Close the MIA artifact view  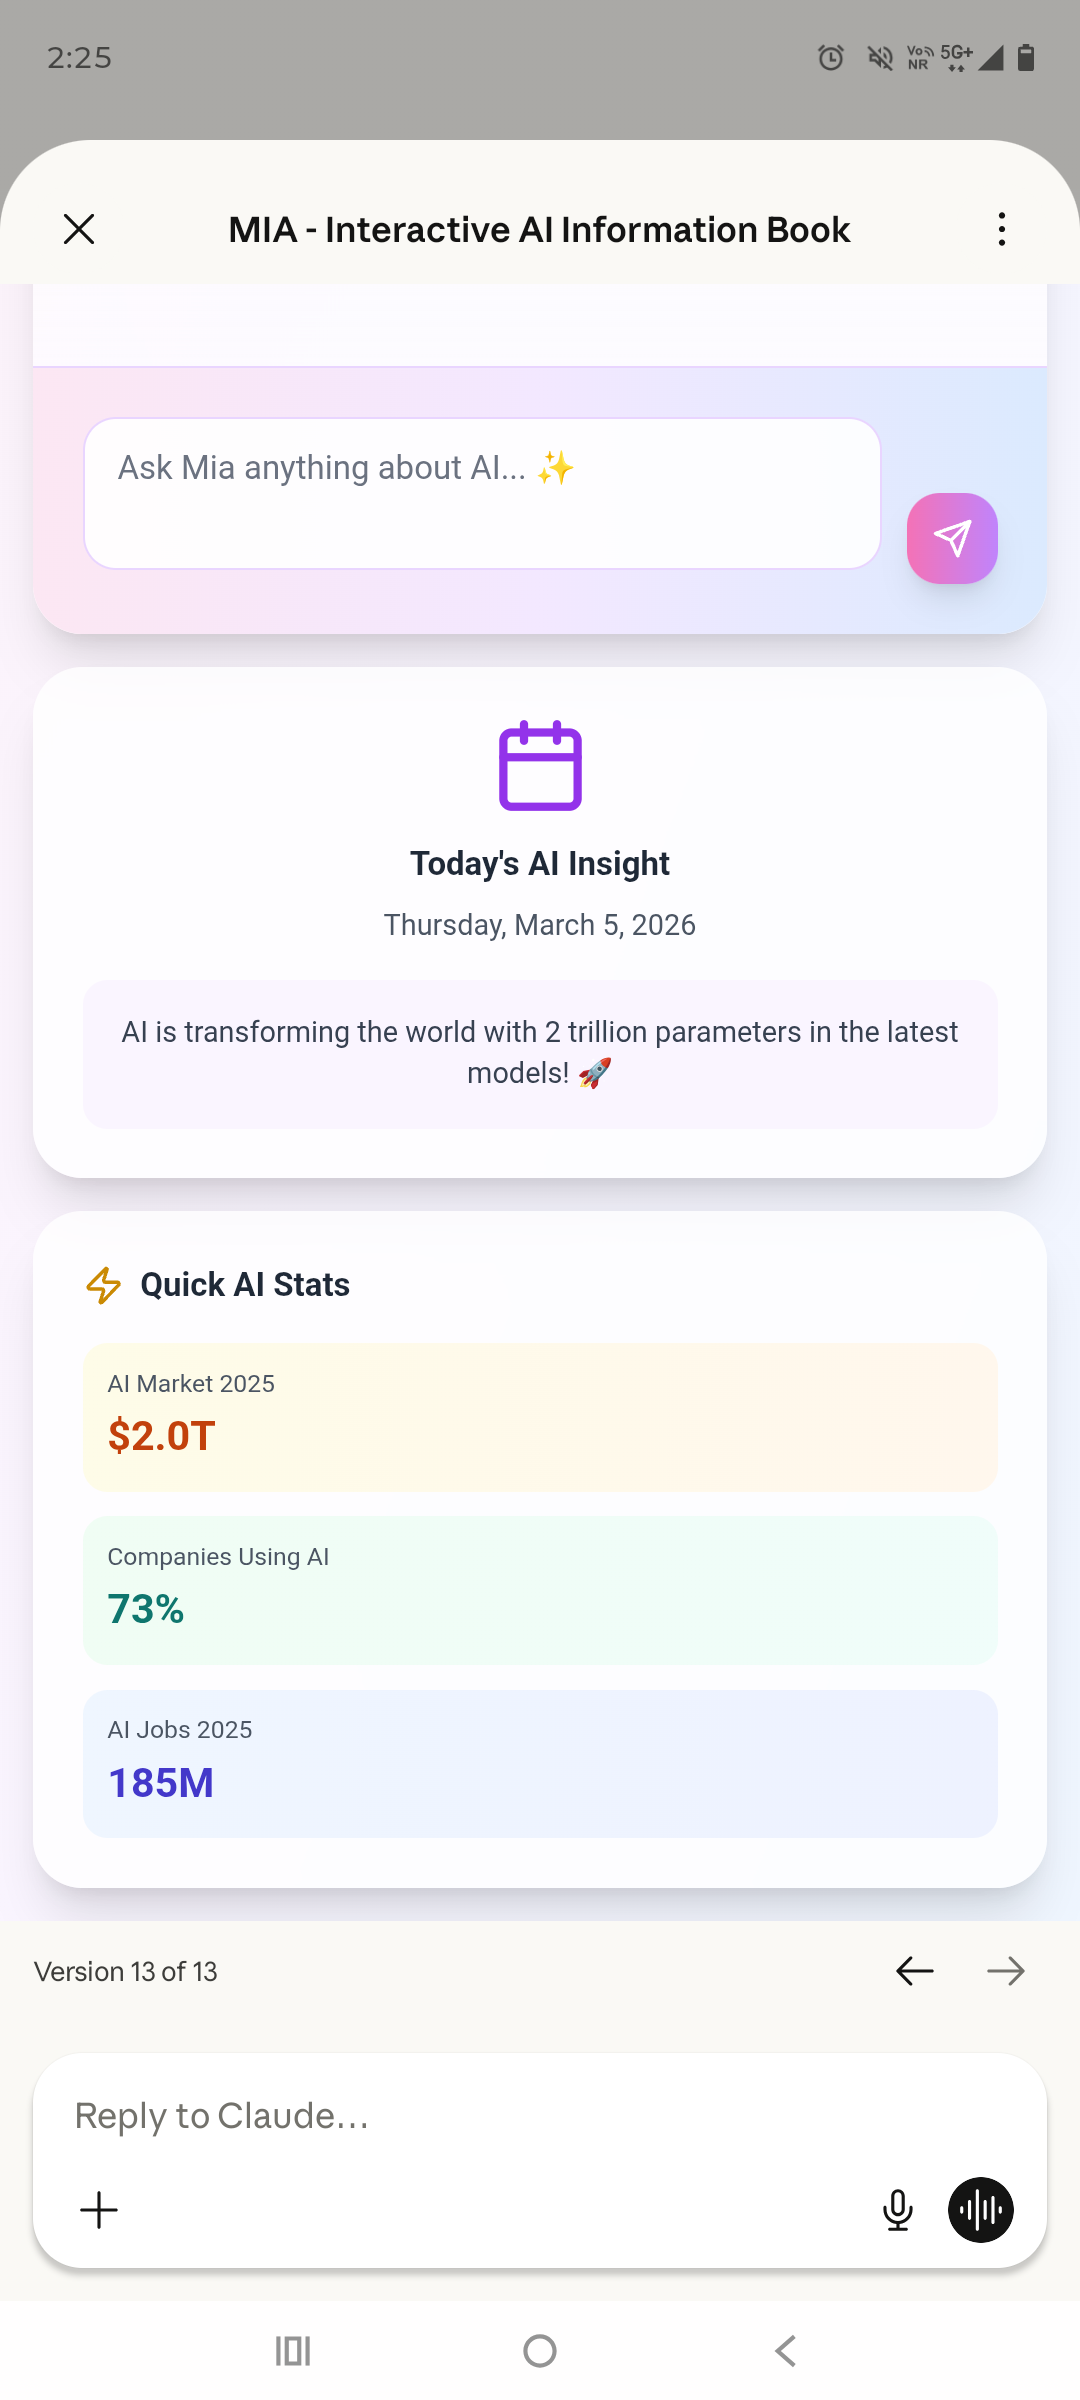click(79, 228)
